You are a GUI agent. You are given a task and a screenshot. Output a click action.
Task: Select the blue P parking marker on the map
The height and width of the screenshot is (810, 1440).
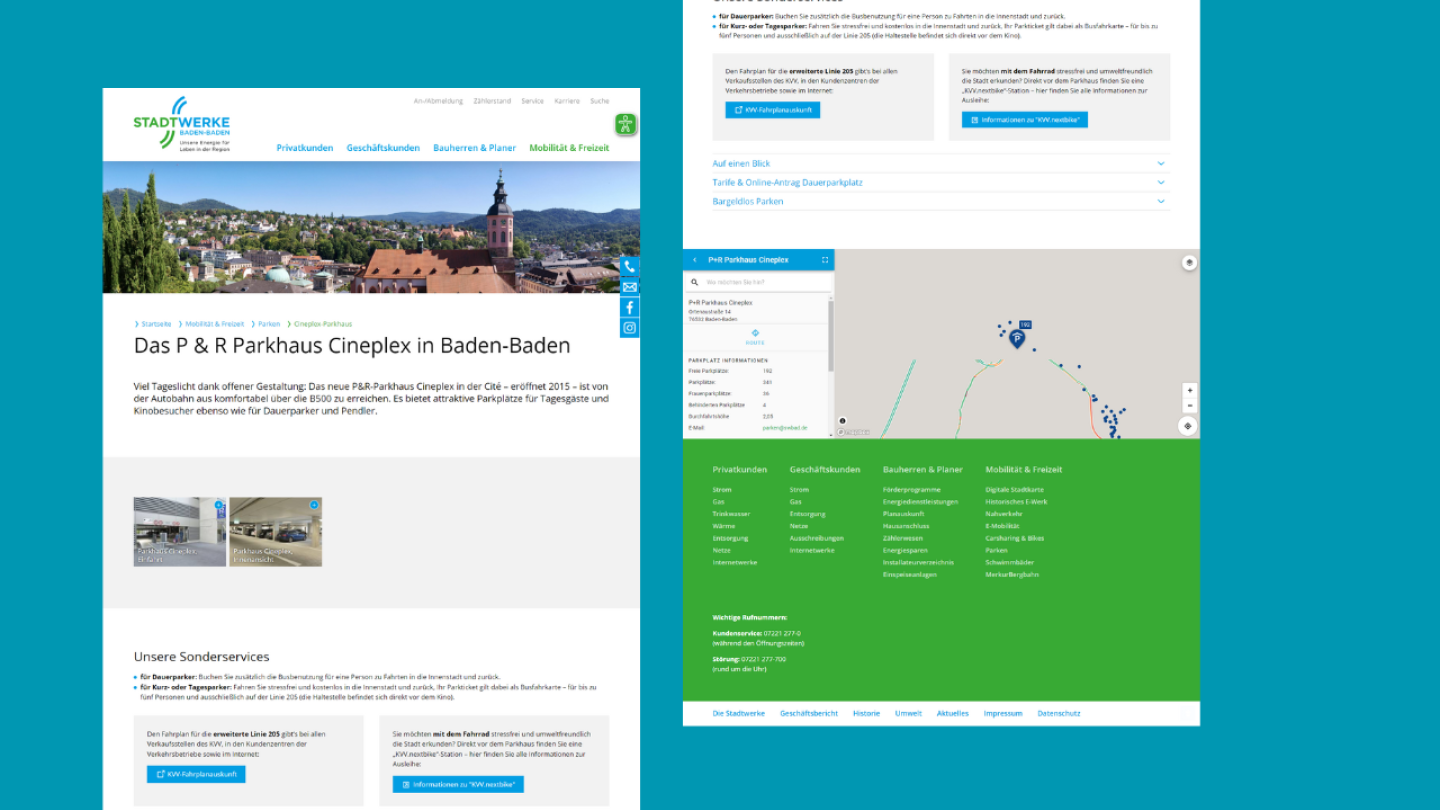[1017, 340]
